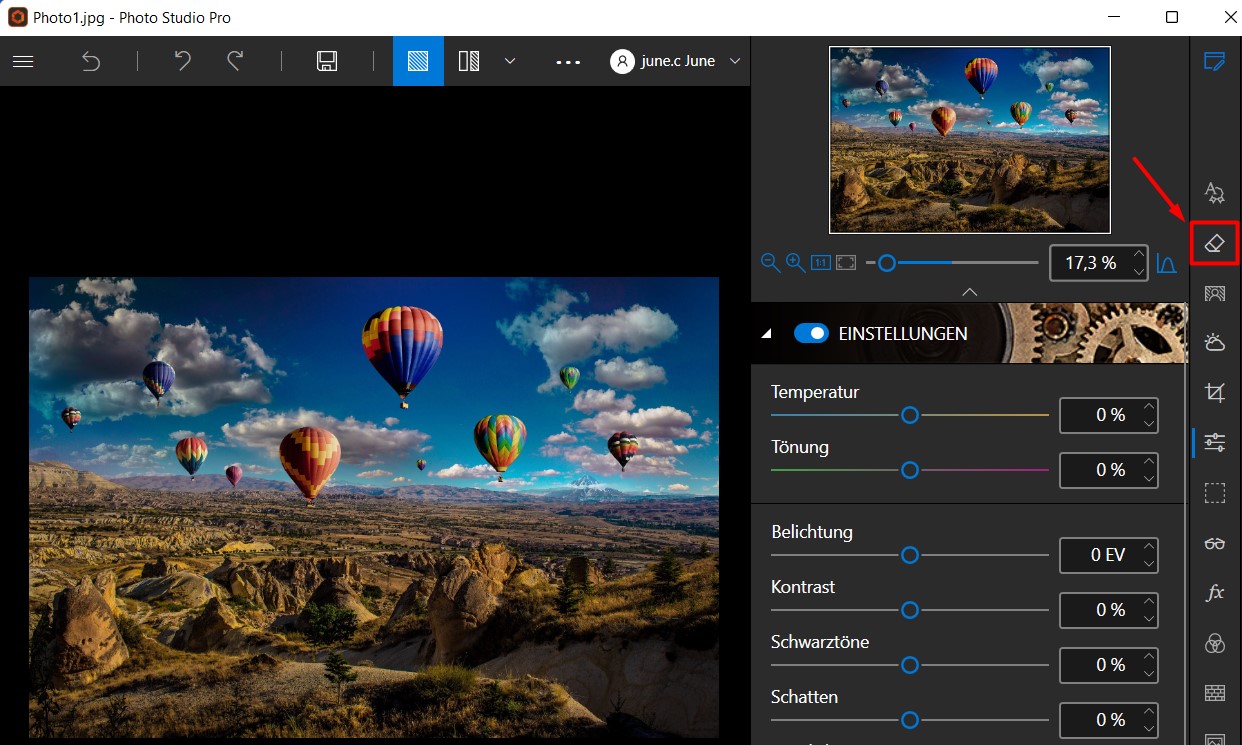
Task: Open the three overlapping circles color tool
Action: pos(1215,643)
